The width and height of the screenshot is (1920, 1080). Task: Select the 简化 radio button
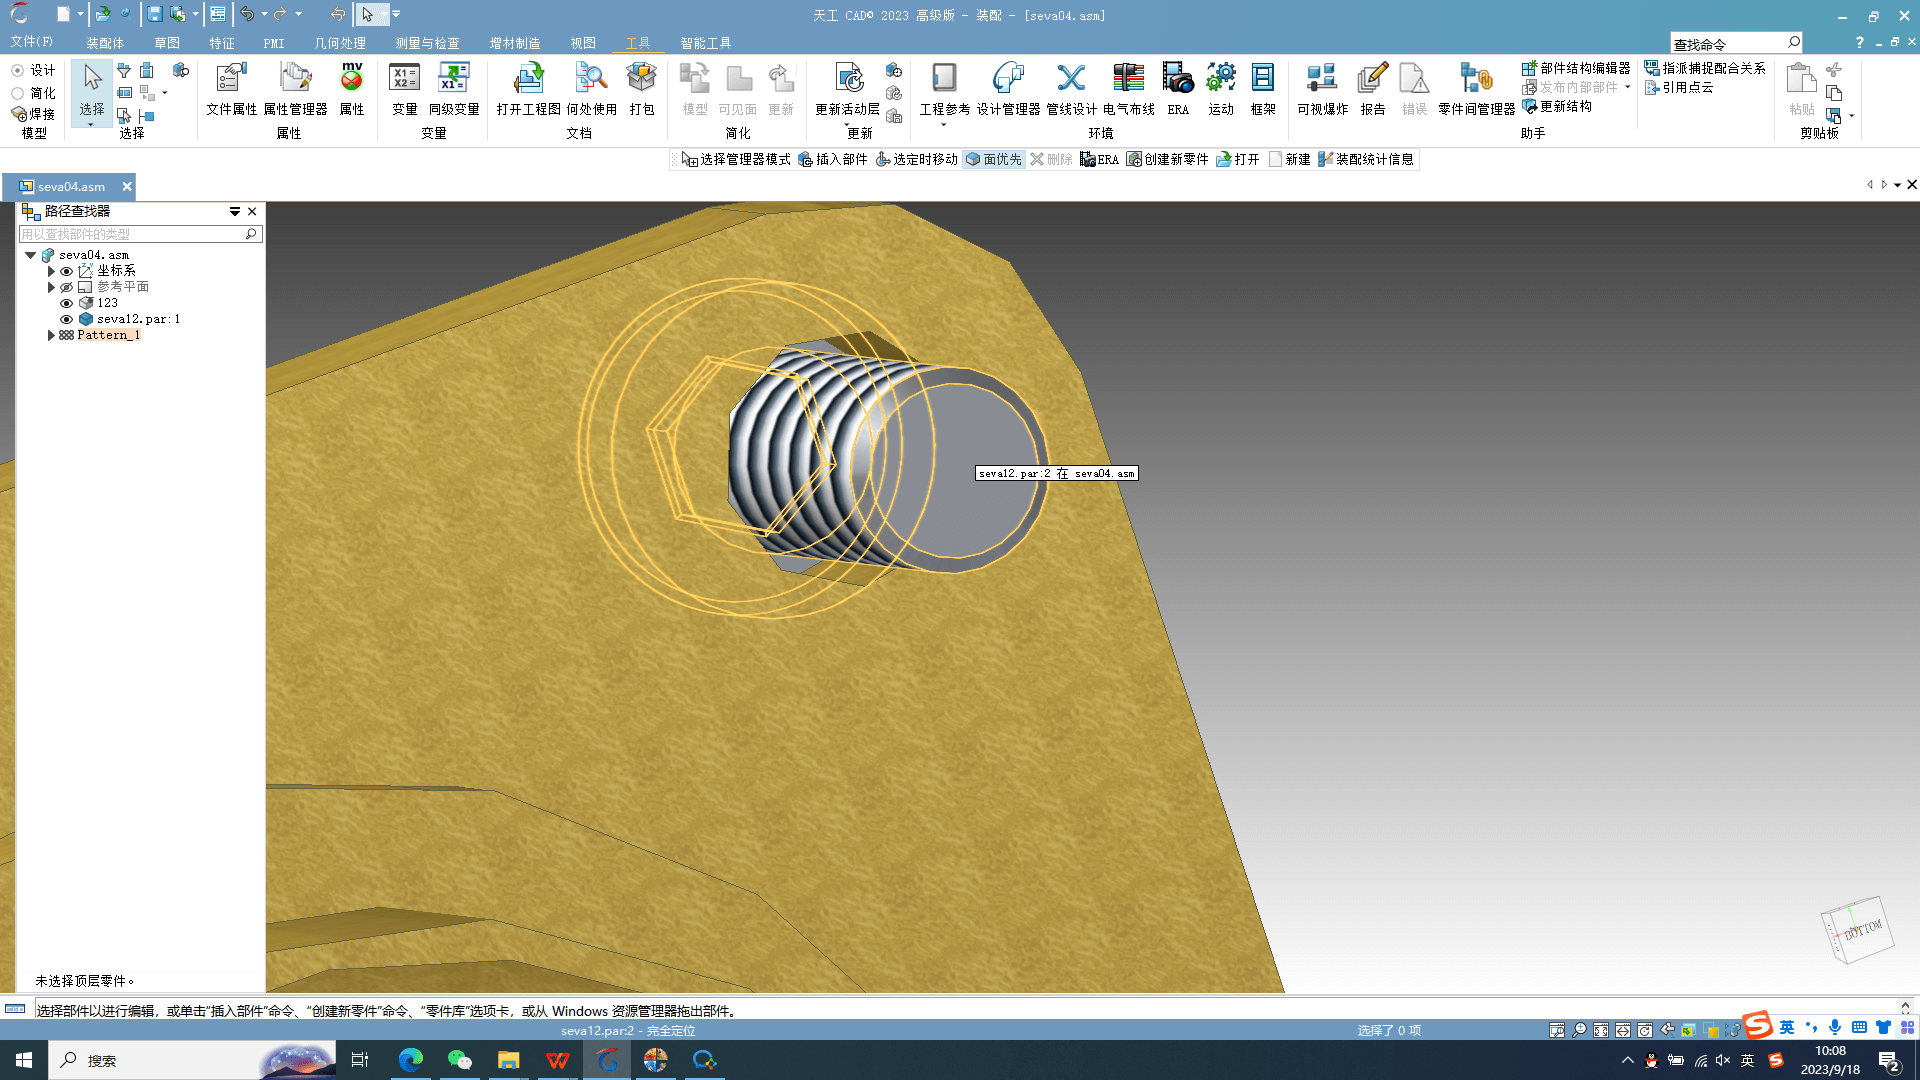point(18,93)
